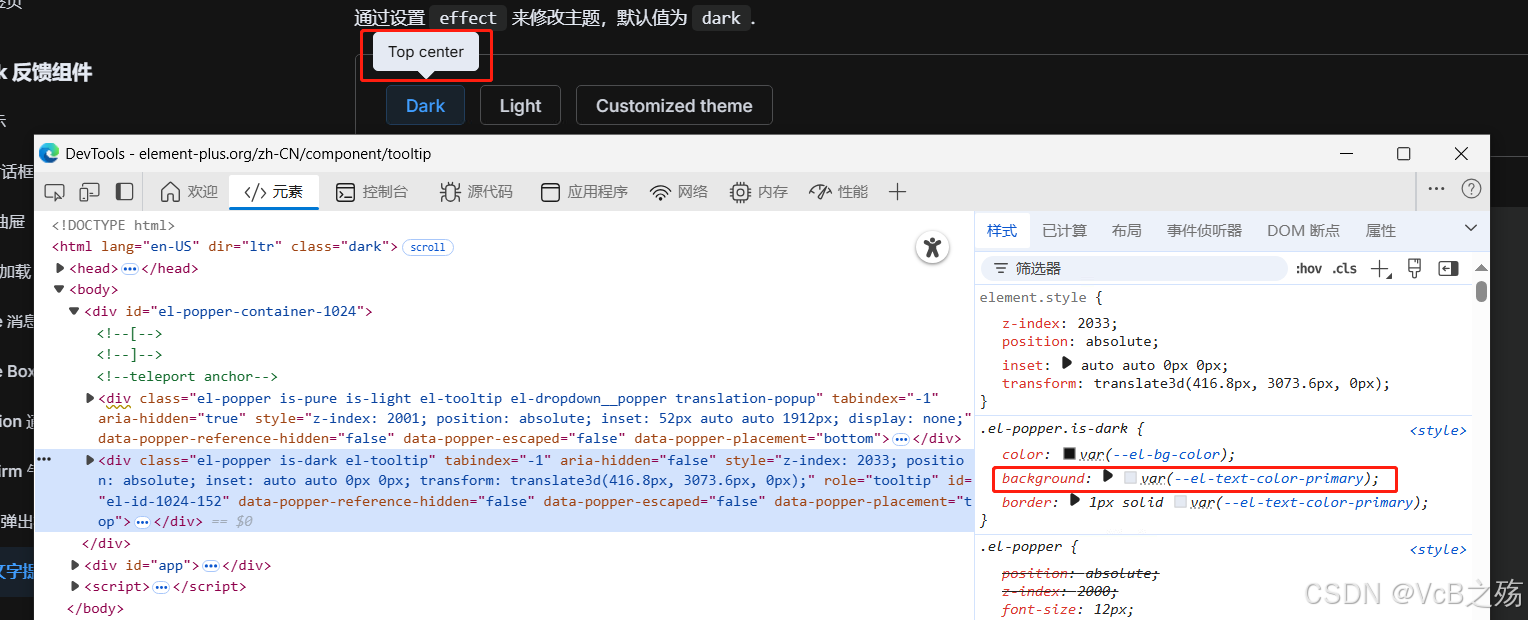1528x620 pixels.
Task: Open the 性能 panel gauge icon
Action: pyautogui.click(x=820, y=191)
